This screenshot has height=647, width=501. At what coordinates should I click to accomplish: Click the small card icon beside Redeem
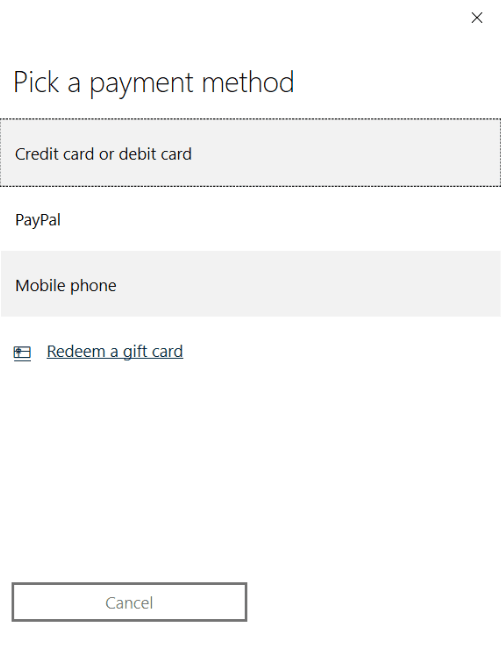[22, 353]
